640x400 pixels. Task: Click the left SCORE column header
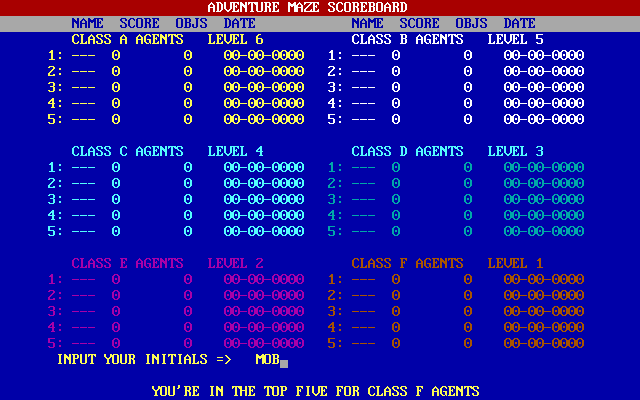pyautogui.click(x=140, y=23)
